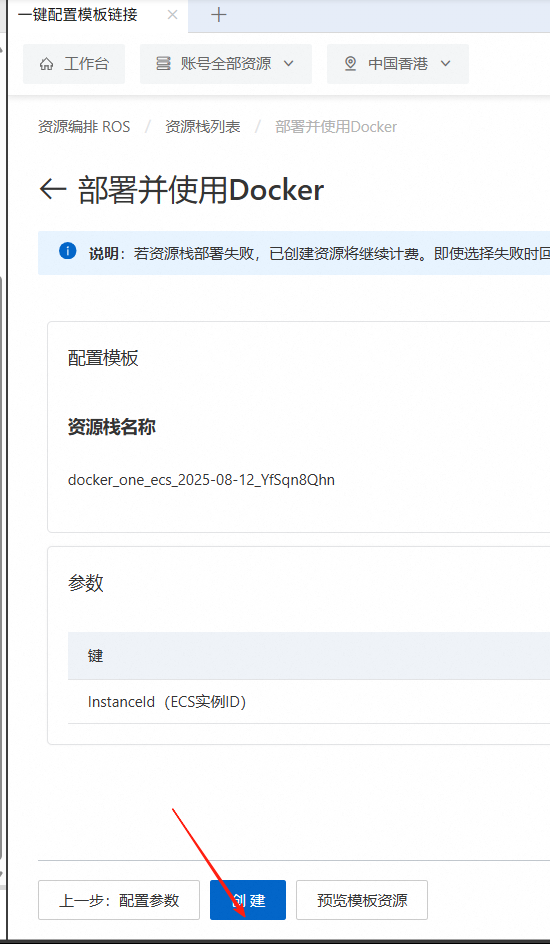Screen dimensions: 550x944
Task: Click the blue 创建 button
Action: pyautogui.click(x=248, y=900)
